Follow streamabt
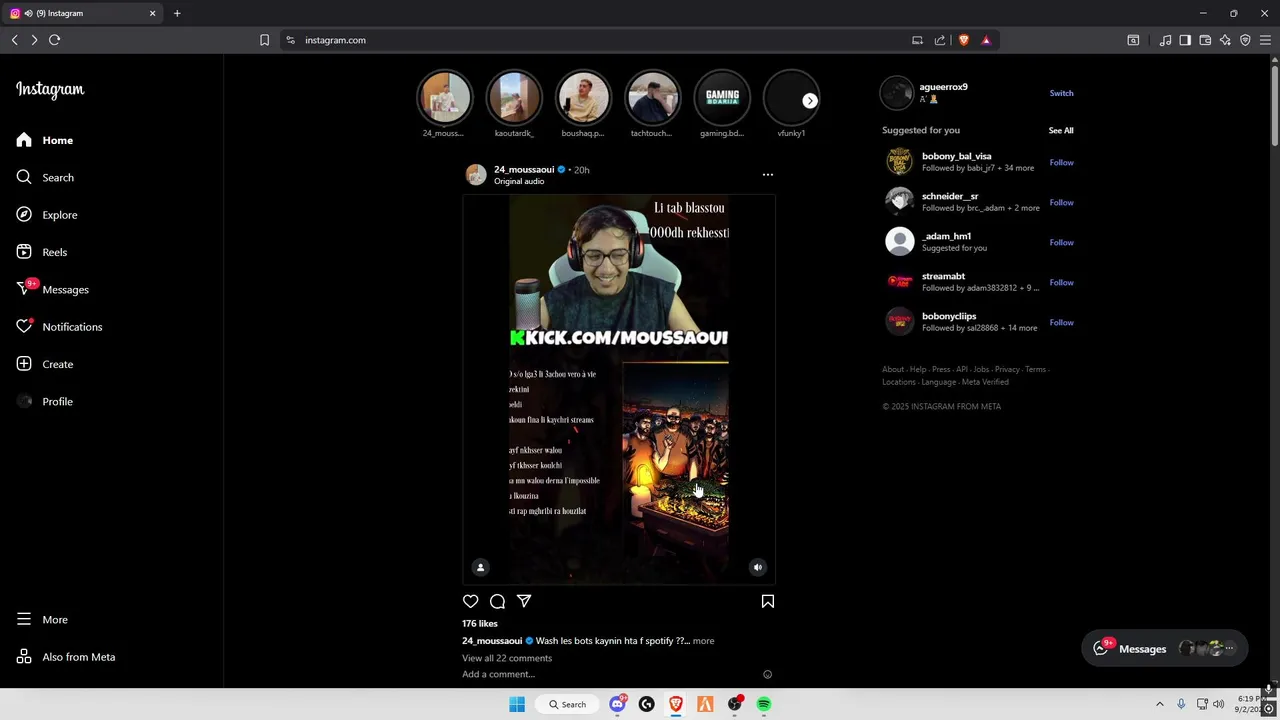 tap(1061, 282)
